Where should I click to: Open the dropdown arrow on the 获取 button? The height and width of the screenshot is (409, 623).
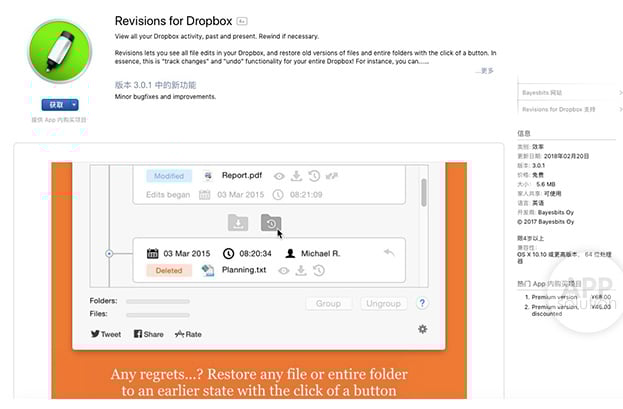74,105
